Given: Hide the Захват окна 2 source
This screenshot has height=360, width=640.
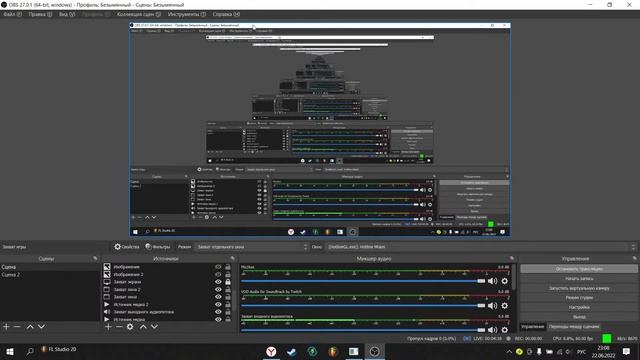Looking at the screenshot, I should (218, 289).
